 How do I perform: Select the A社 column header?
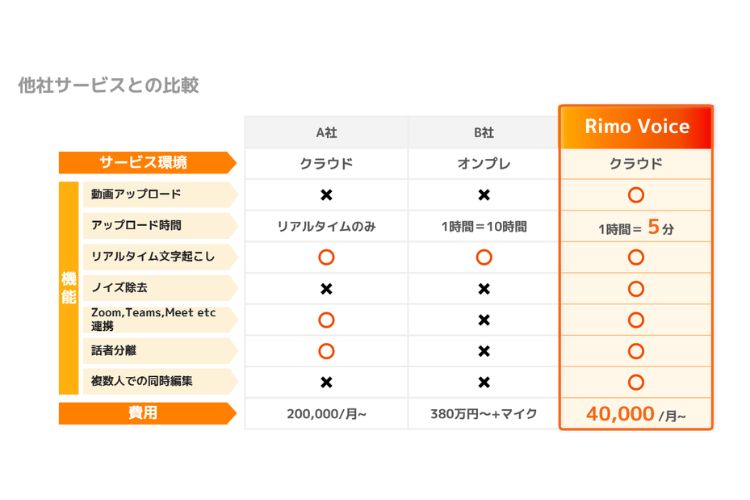(x=326, y=132)
